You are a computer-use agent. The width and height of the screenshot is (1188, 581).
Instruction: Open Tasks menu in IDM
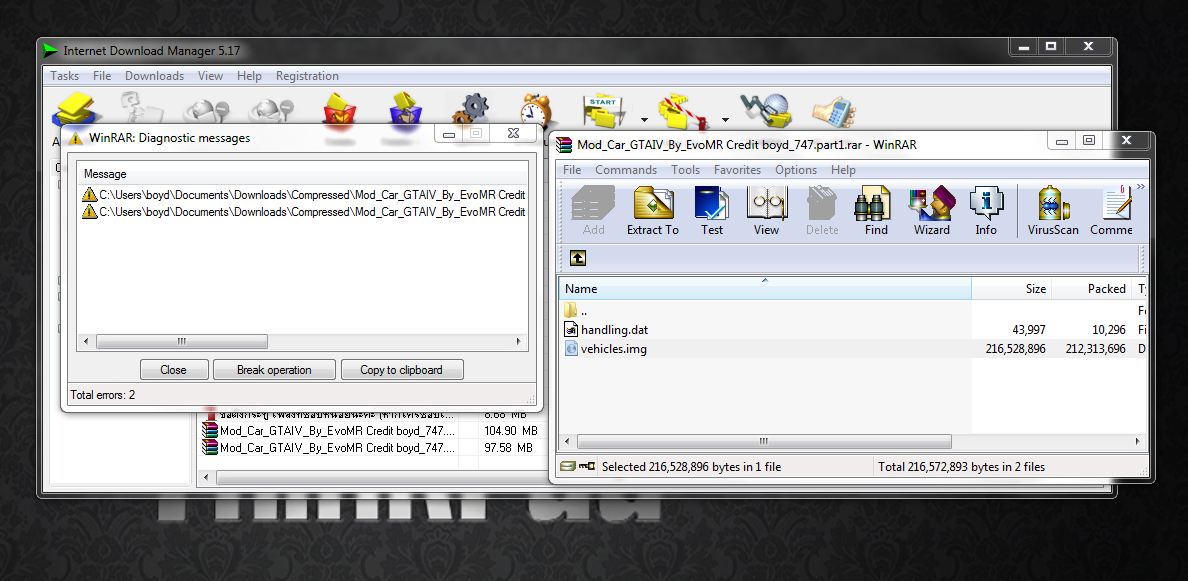[64, 76]
